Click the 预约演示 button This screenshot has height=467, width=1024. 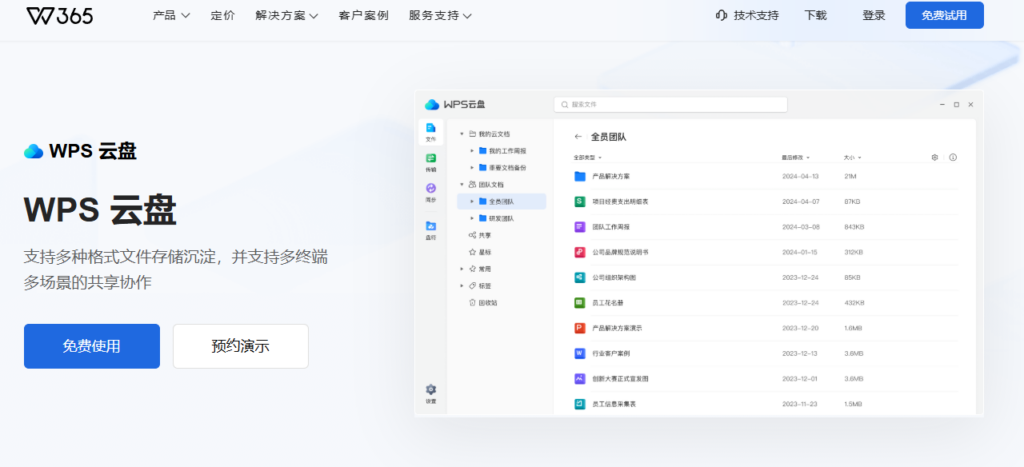240,346
